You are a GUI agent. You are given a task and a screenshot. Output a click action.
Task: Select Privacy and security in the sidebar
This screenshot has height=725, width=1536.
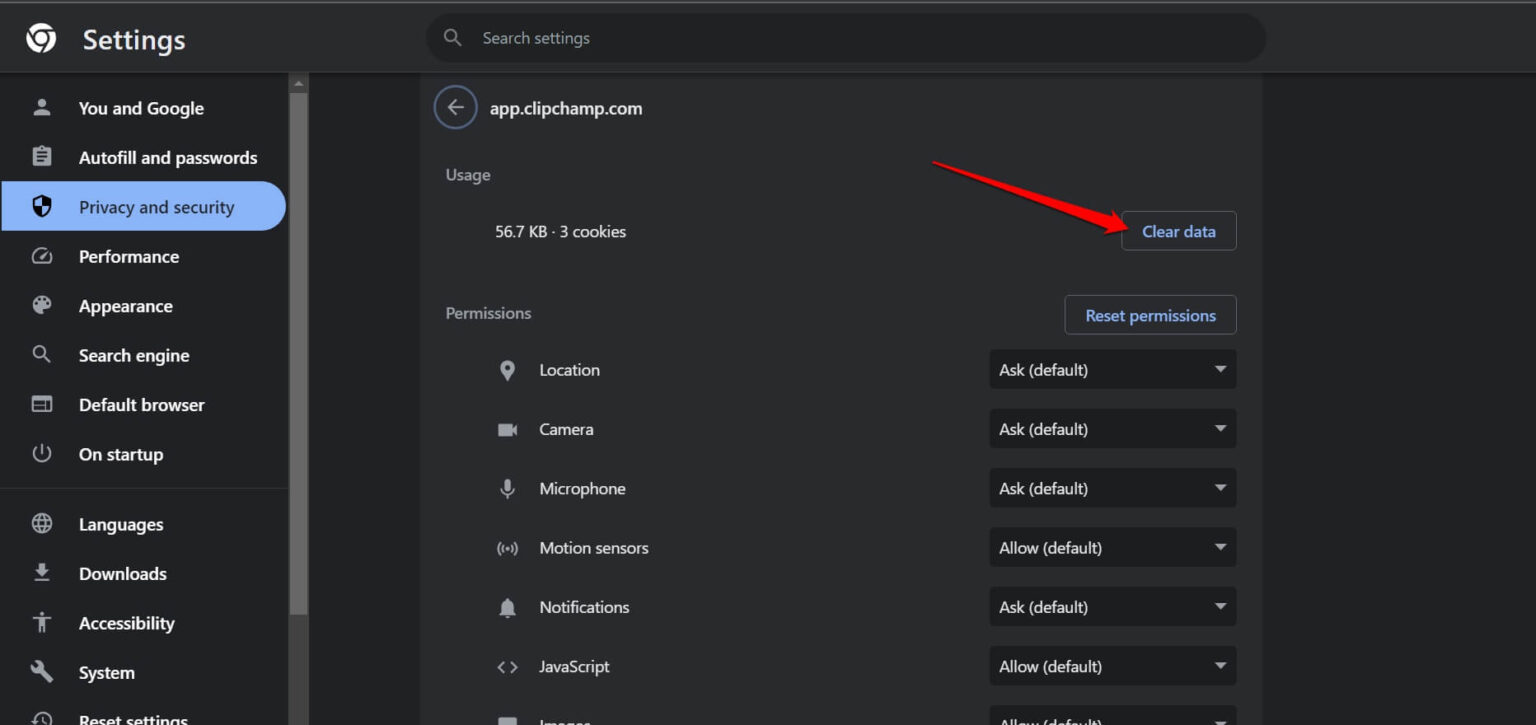point(156,206)
